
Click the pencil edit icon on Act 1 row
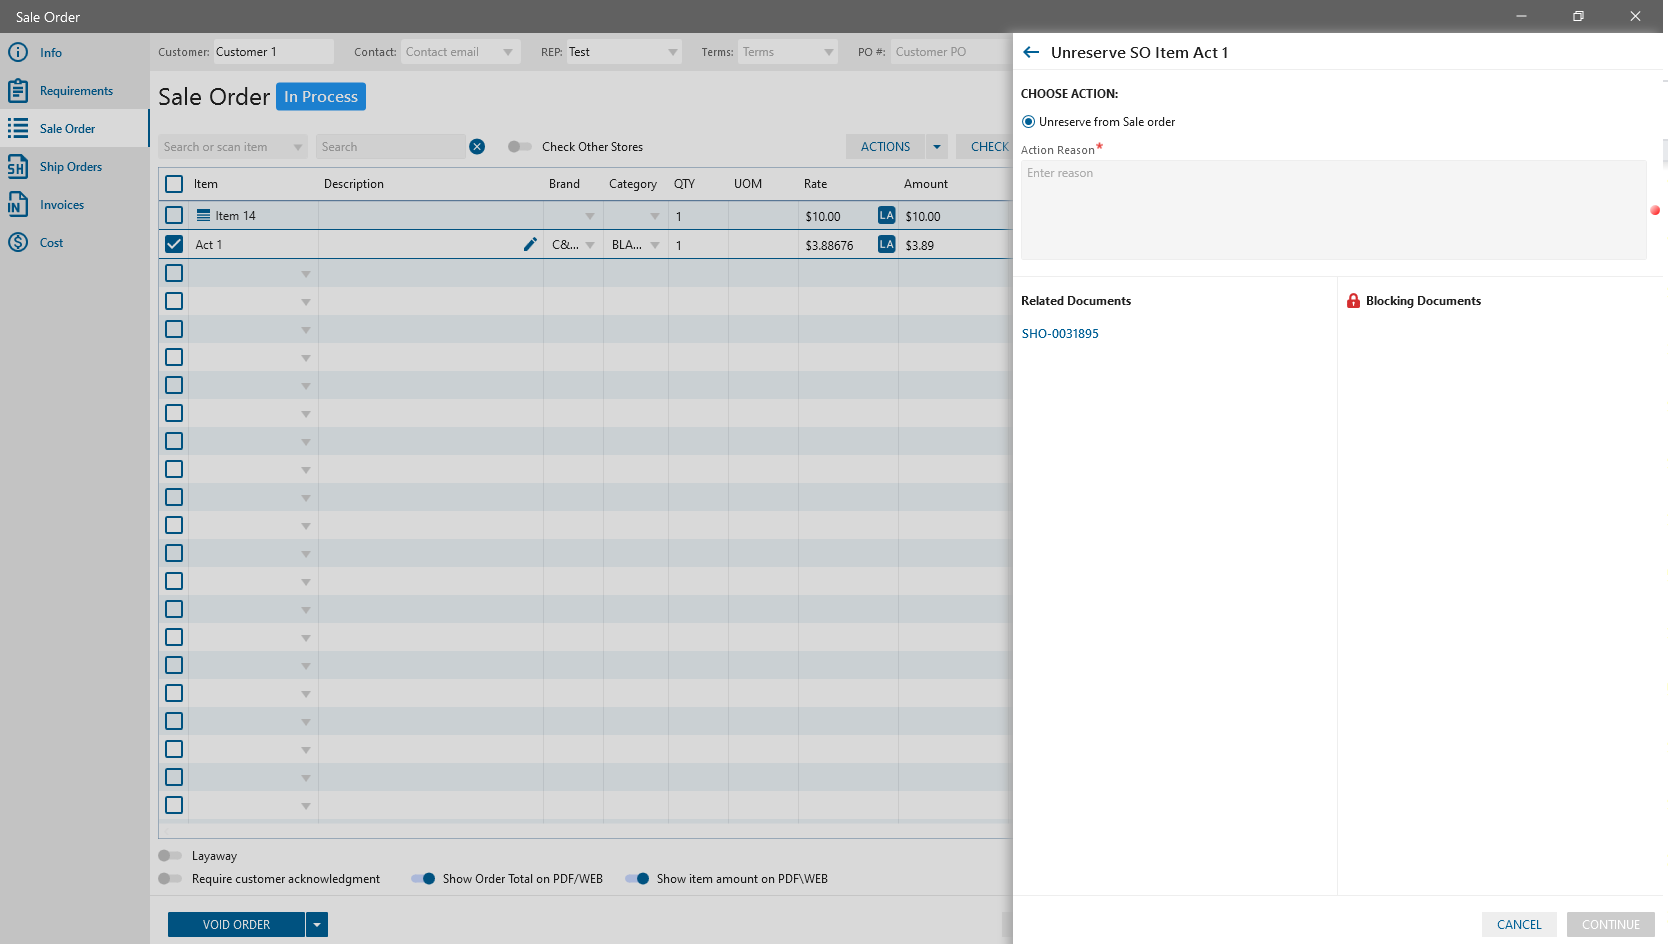point(530,244)
